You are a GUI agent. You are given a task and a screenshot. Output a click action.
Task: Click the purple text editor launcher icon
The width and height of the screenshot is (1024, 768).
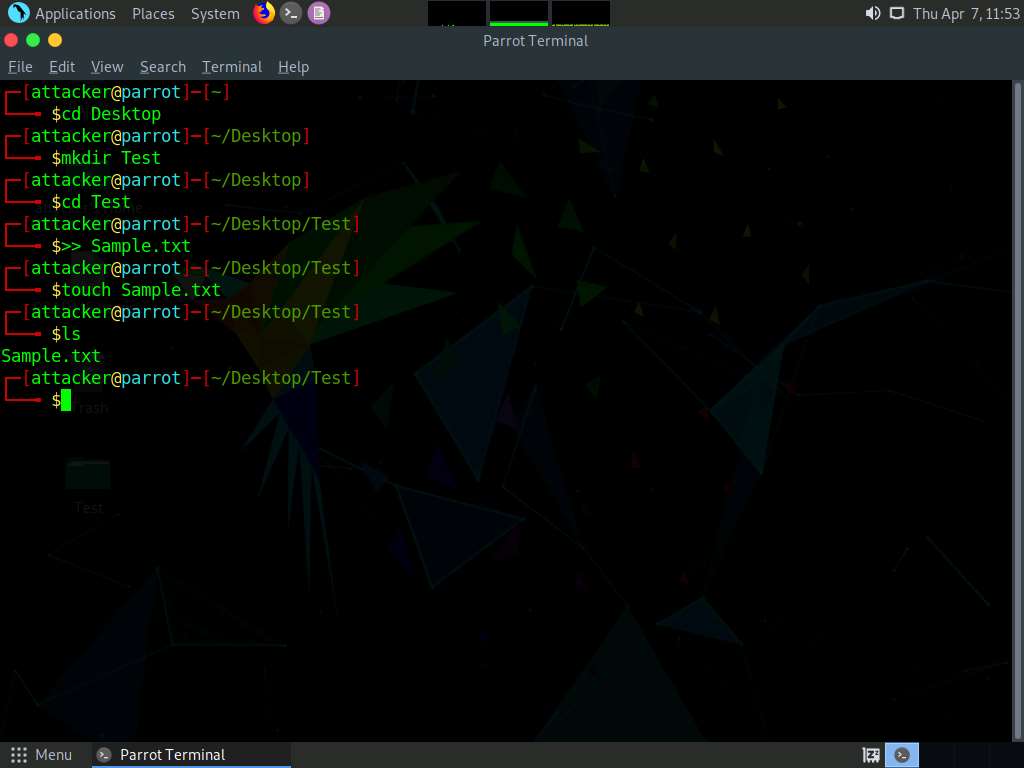pyautogui.click(x=318, y=13)
